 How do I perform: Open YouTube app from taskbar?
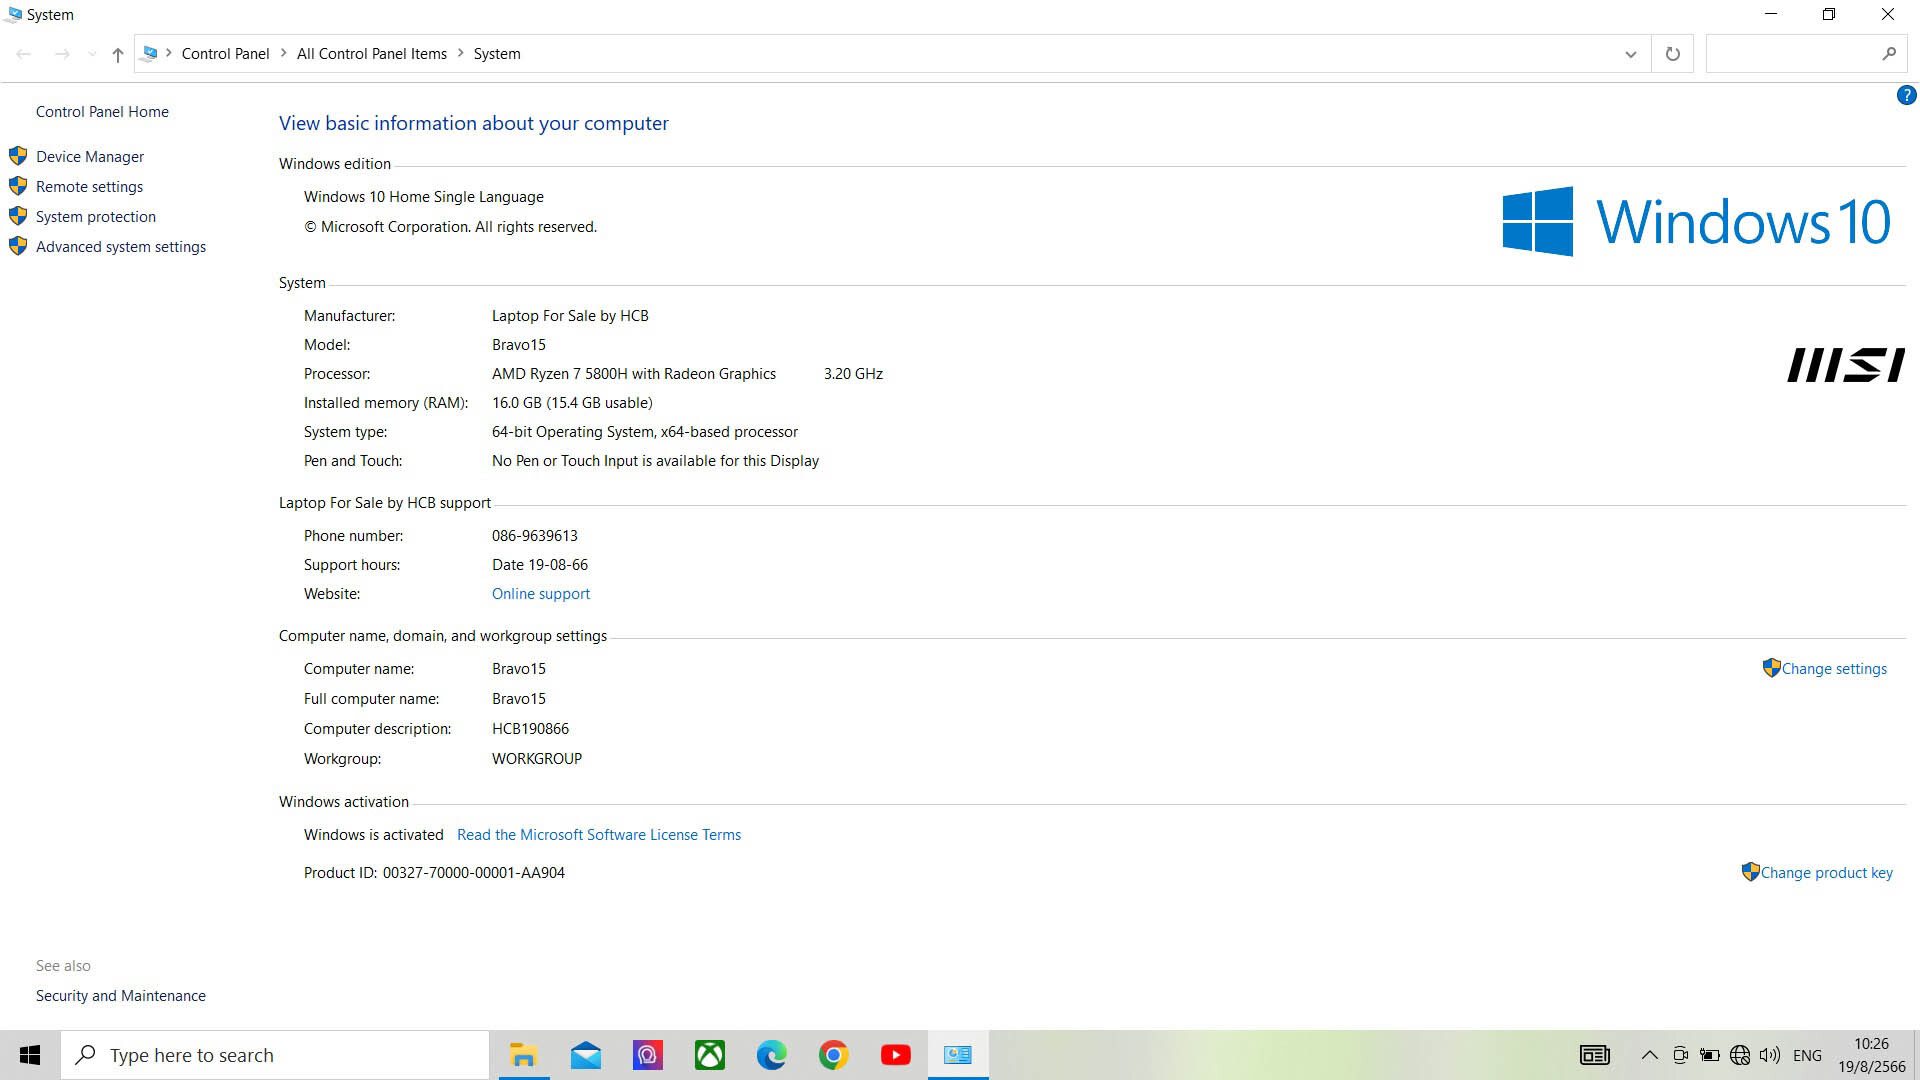(896, 1055)
